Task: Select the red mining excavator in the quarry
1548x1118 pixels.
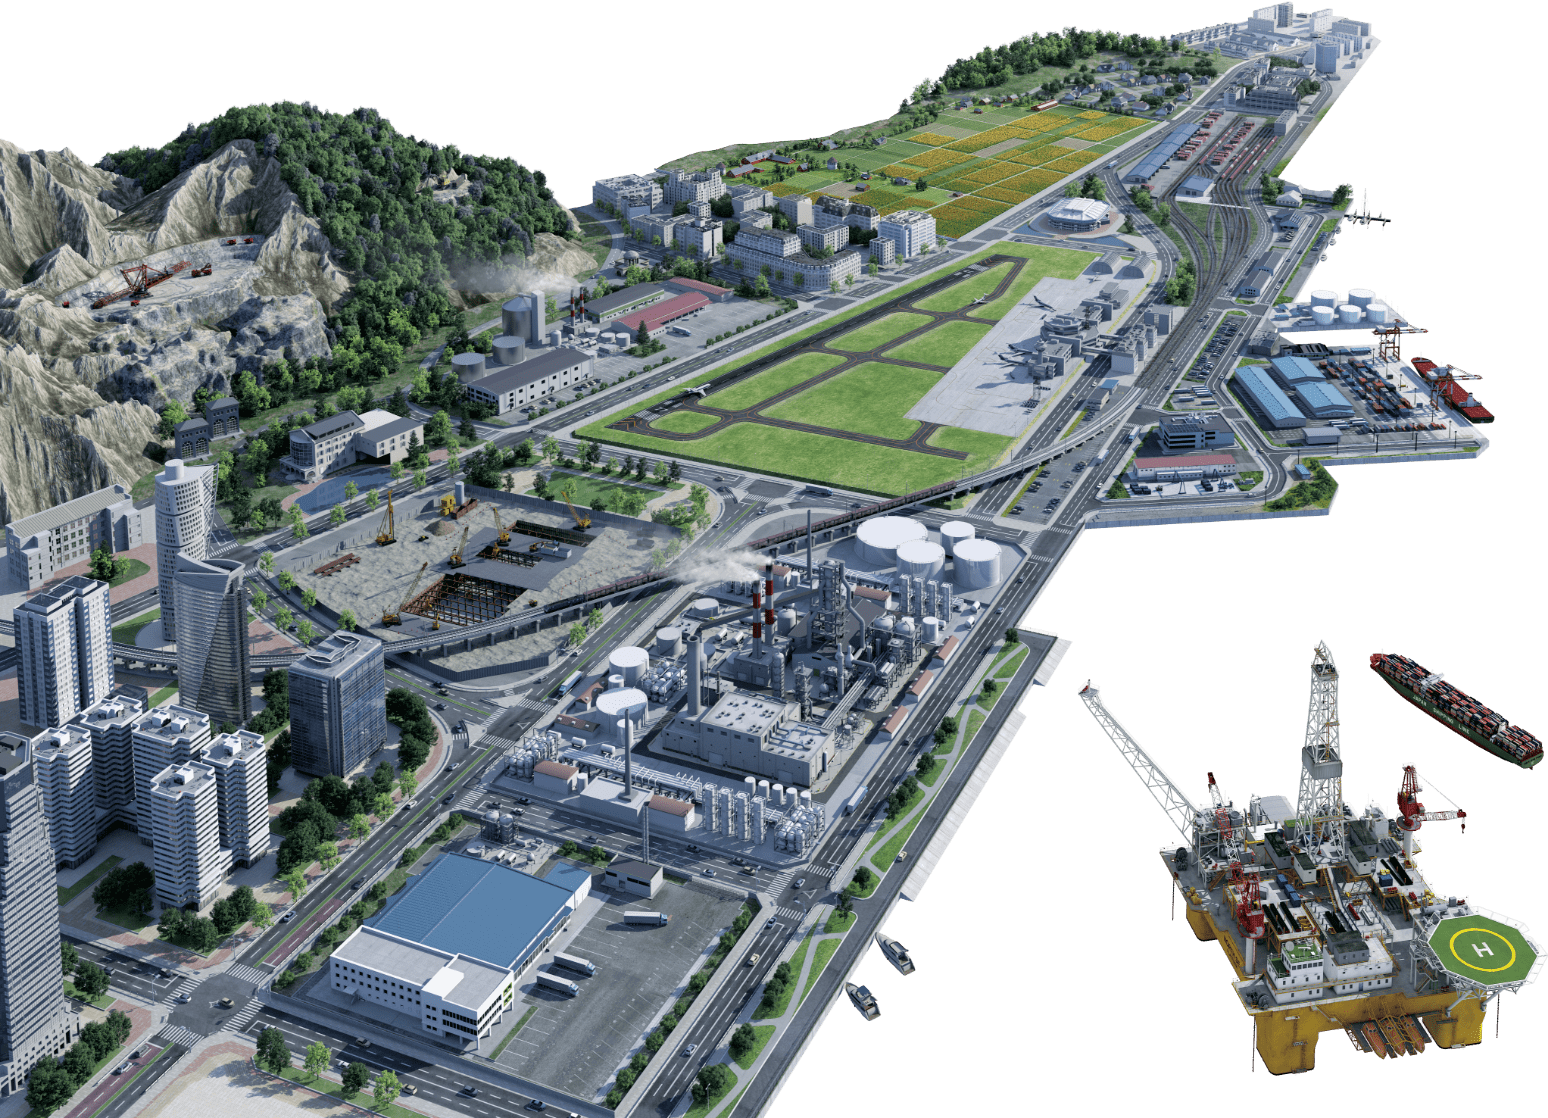Action: point(140,282)
